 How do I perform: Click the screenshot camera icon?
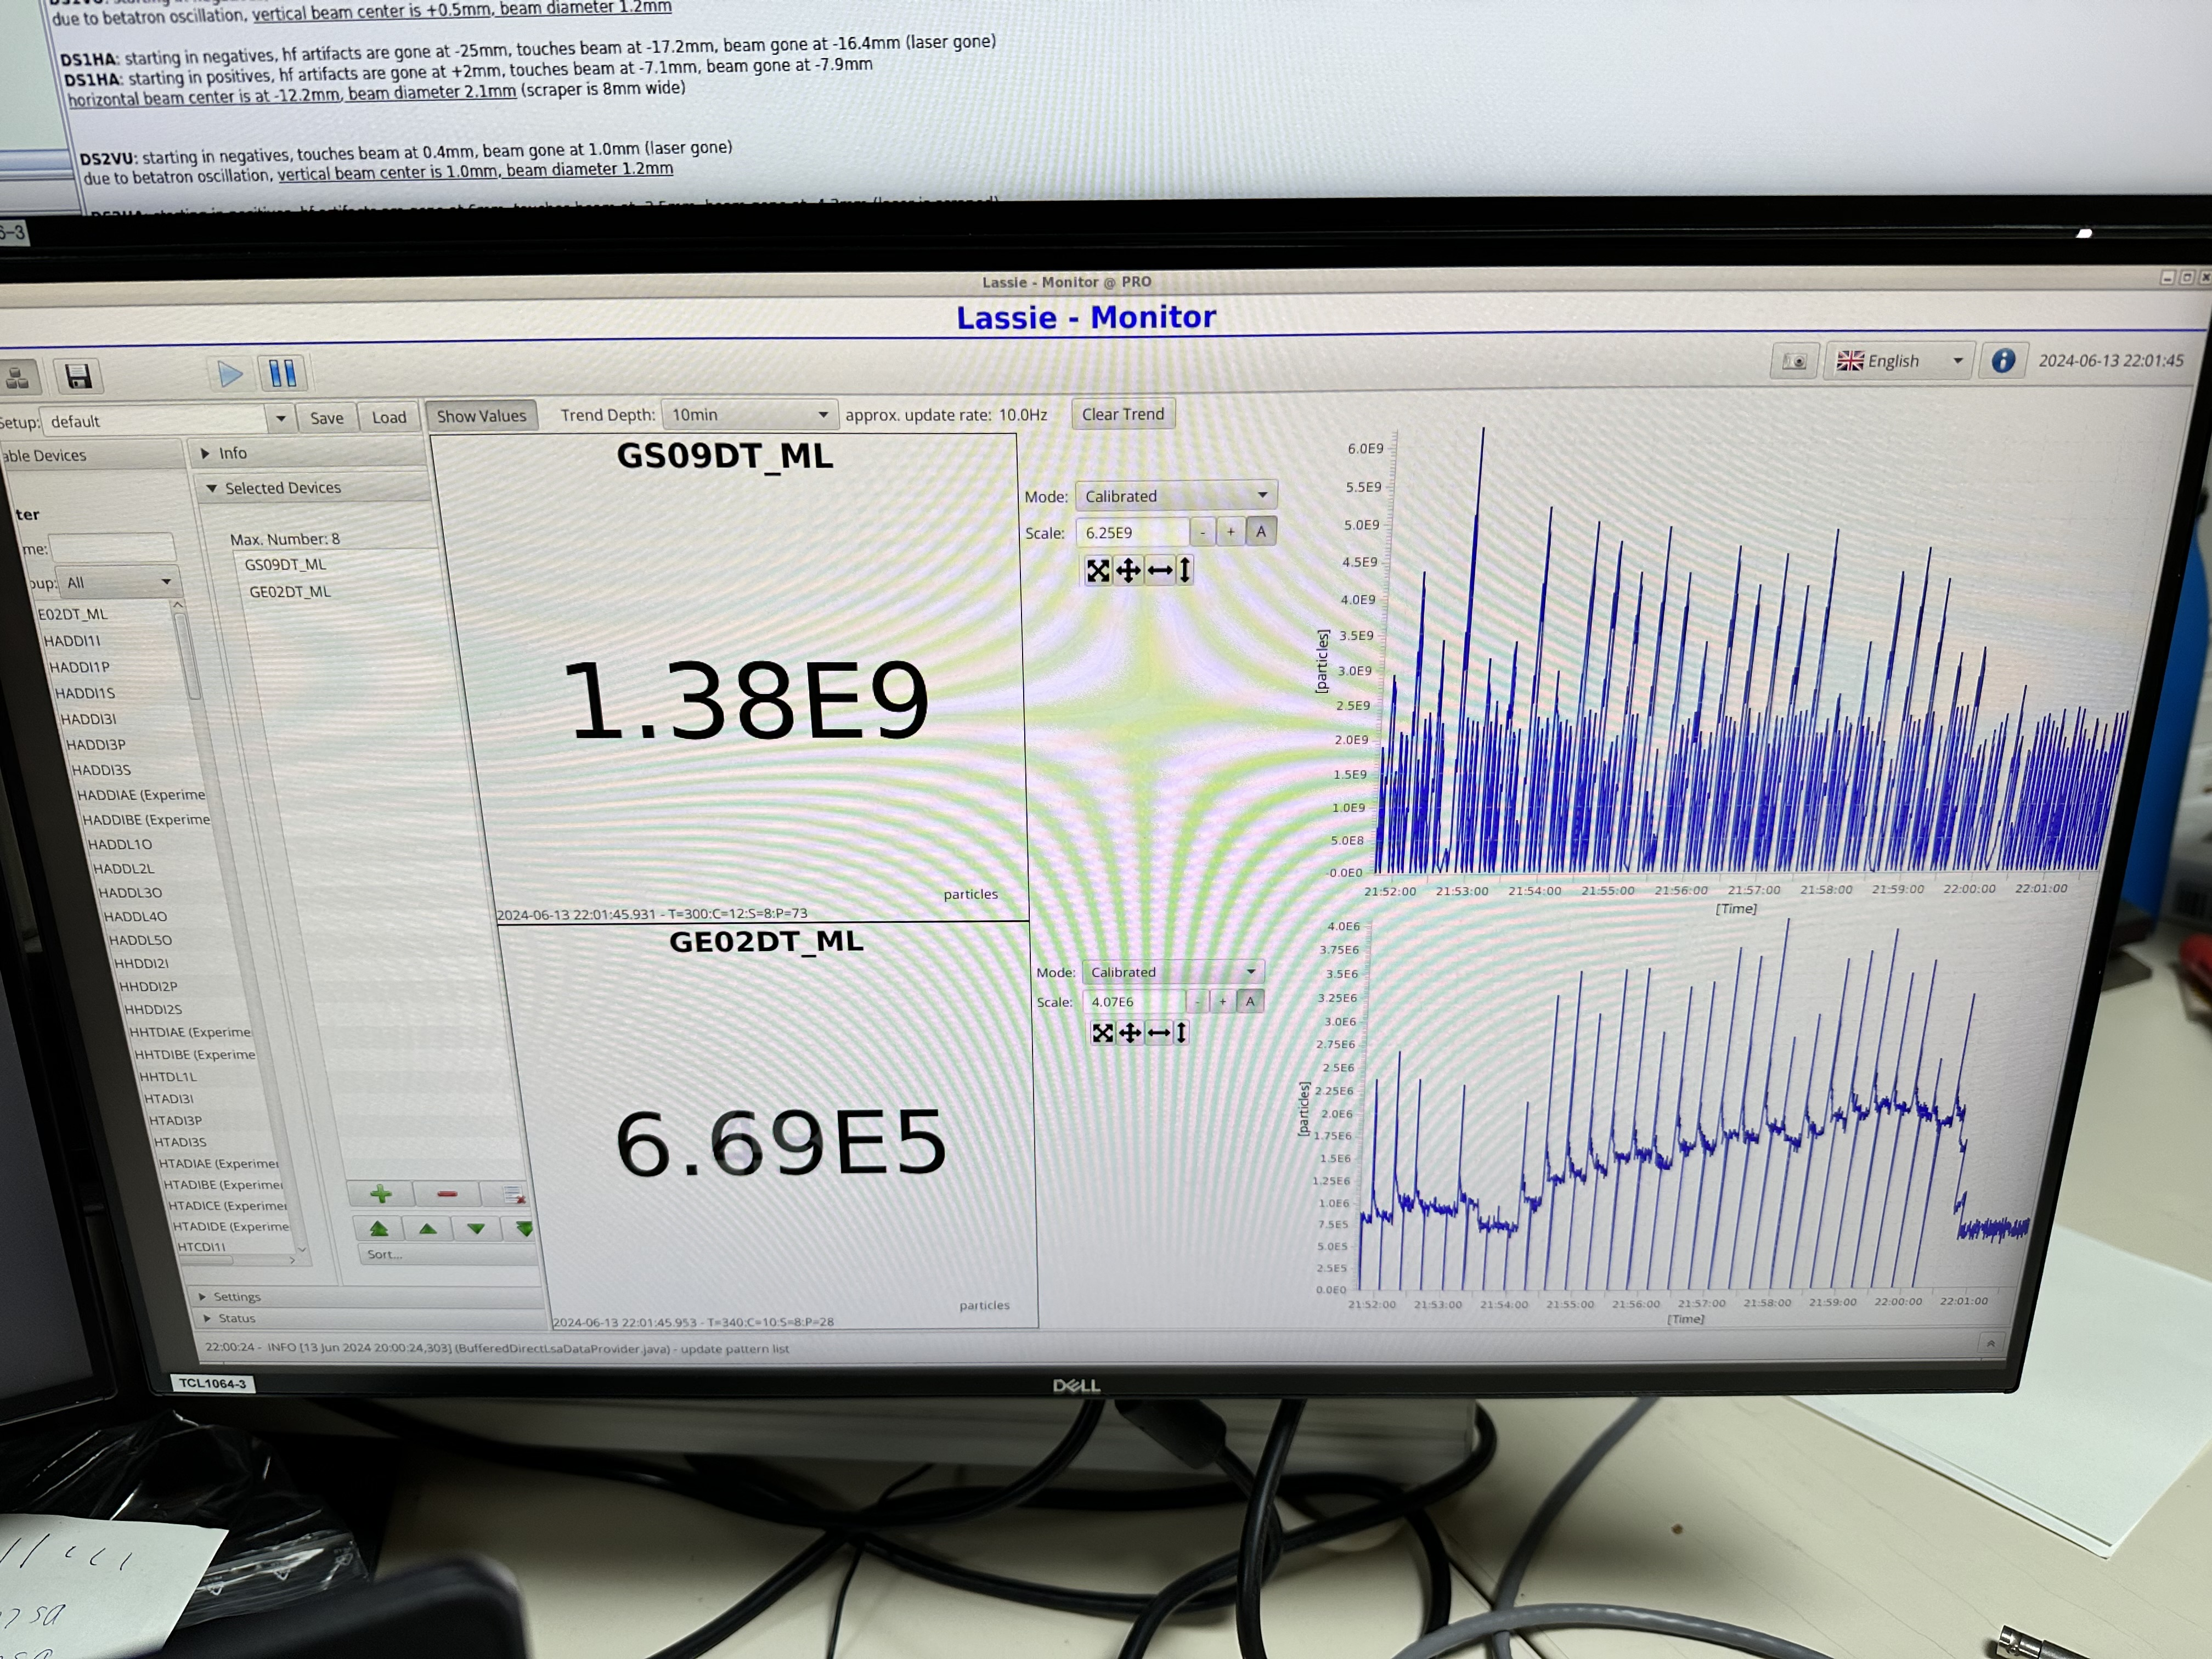pyautogui.click(x=1795, y=361)
